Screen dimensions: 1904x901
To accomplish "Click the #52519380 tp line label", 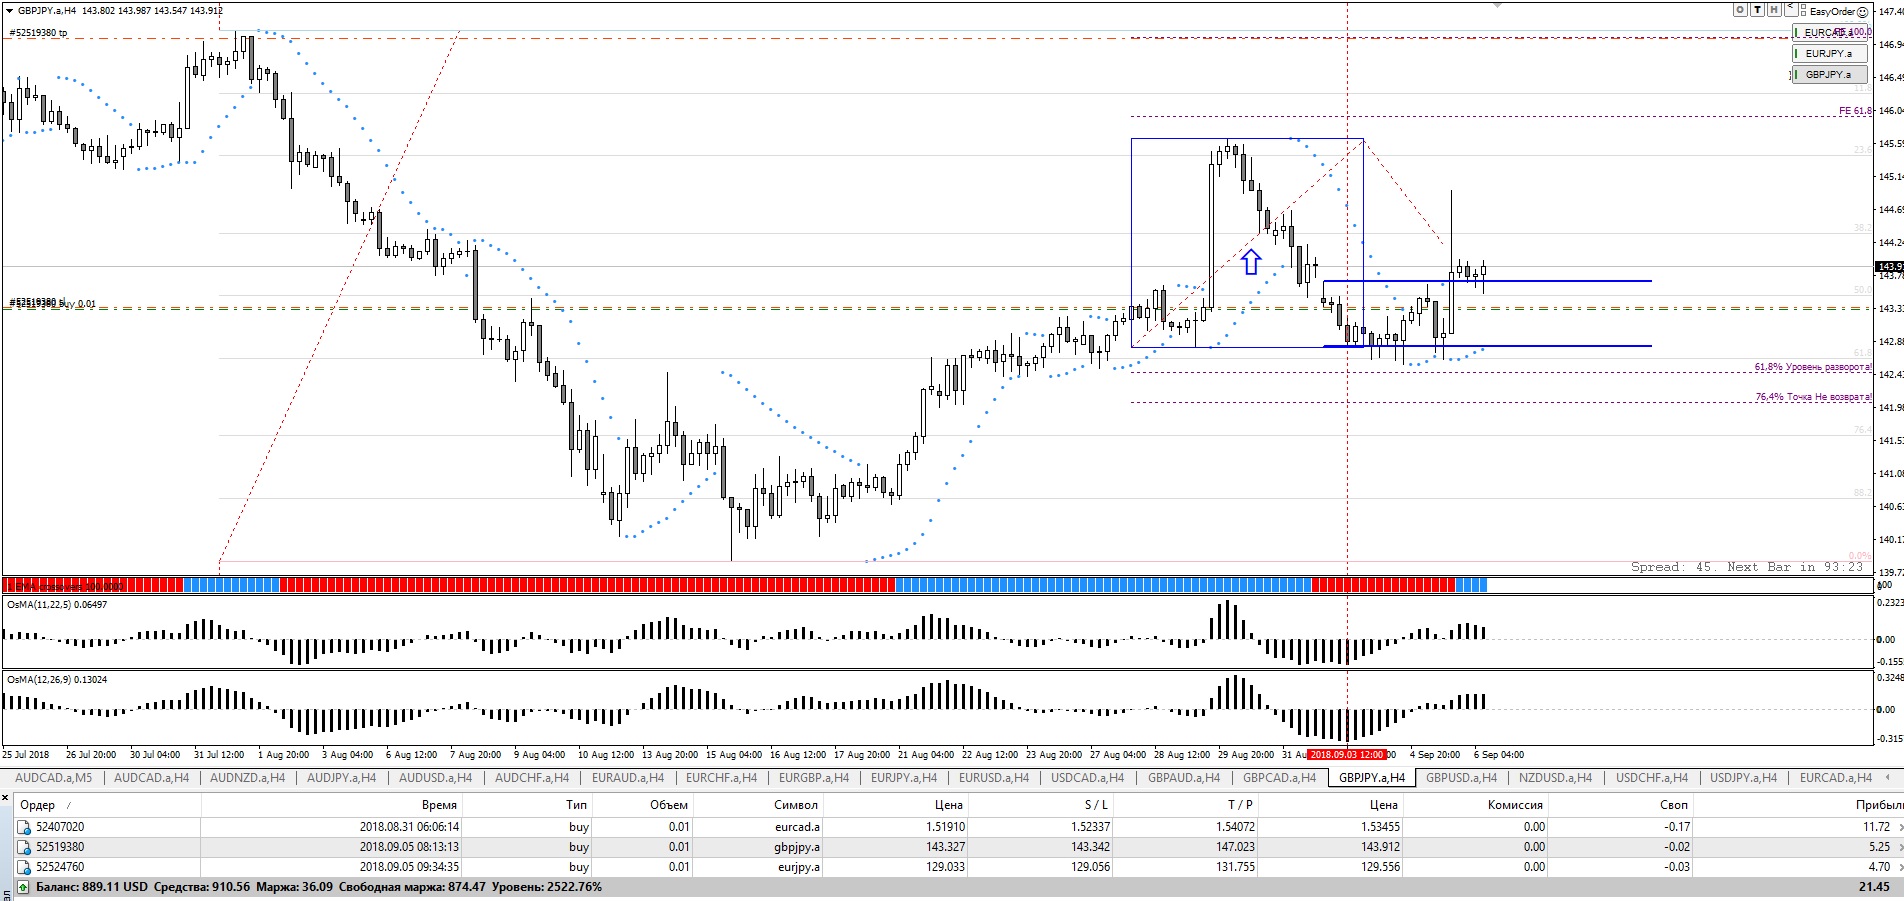I will [x=38, y=33].
